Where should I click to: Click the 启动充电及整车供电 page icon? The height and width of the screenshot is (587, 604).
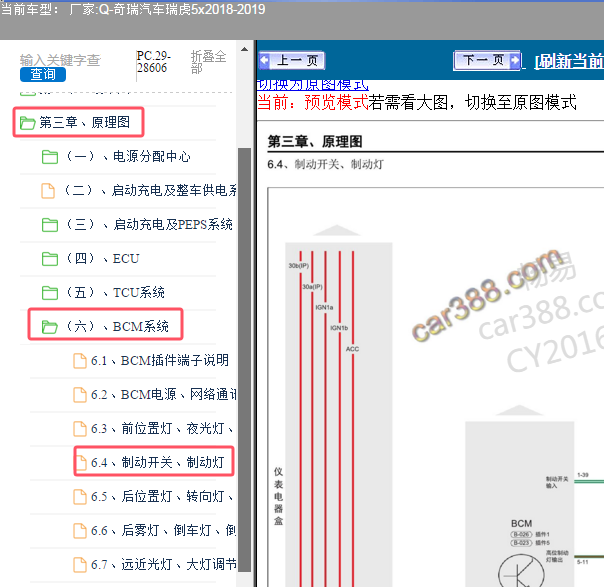point(48,191)
